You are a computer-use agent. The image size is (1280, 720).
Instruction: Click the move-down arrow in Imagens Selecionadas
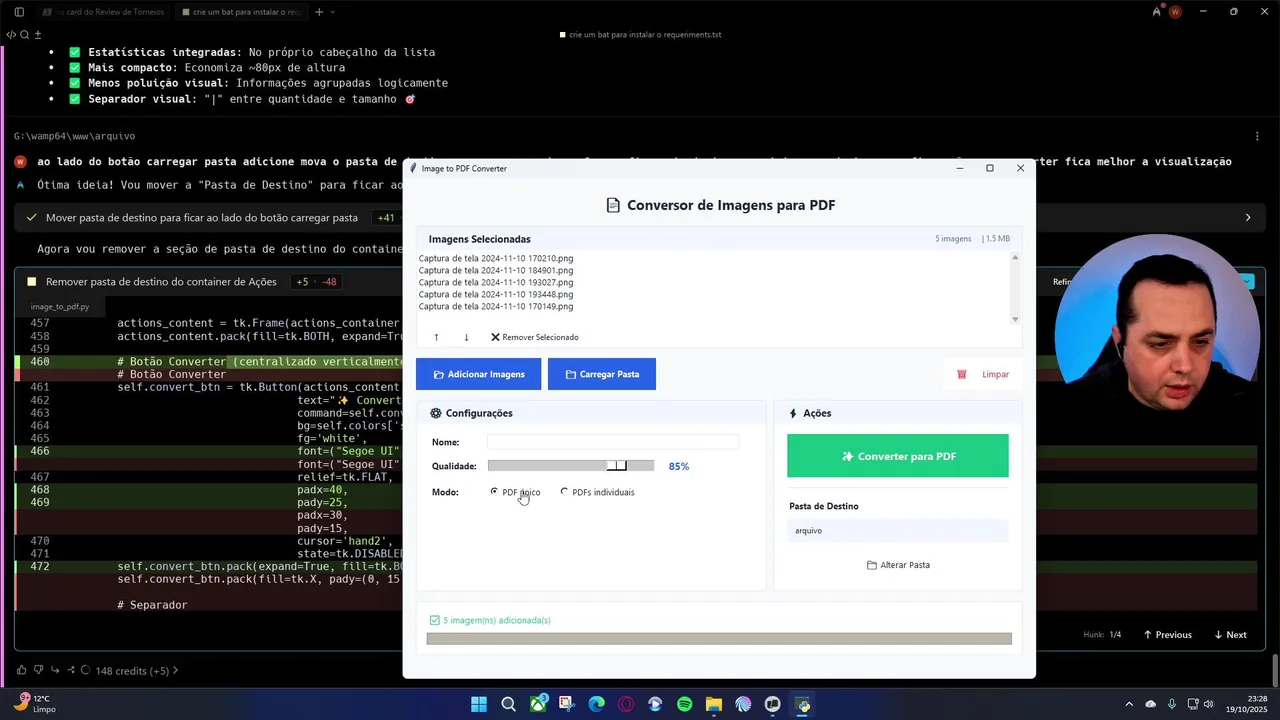(466, 337)
